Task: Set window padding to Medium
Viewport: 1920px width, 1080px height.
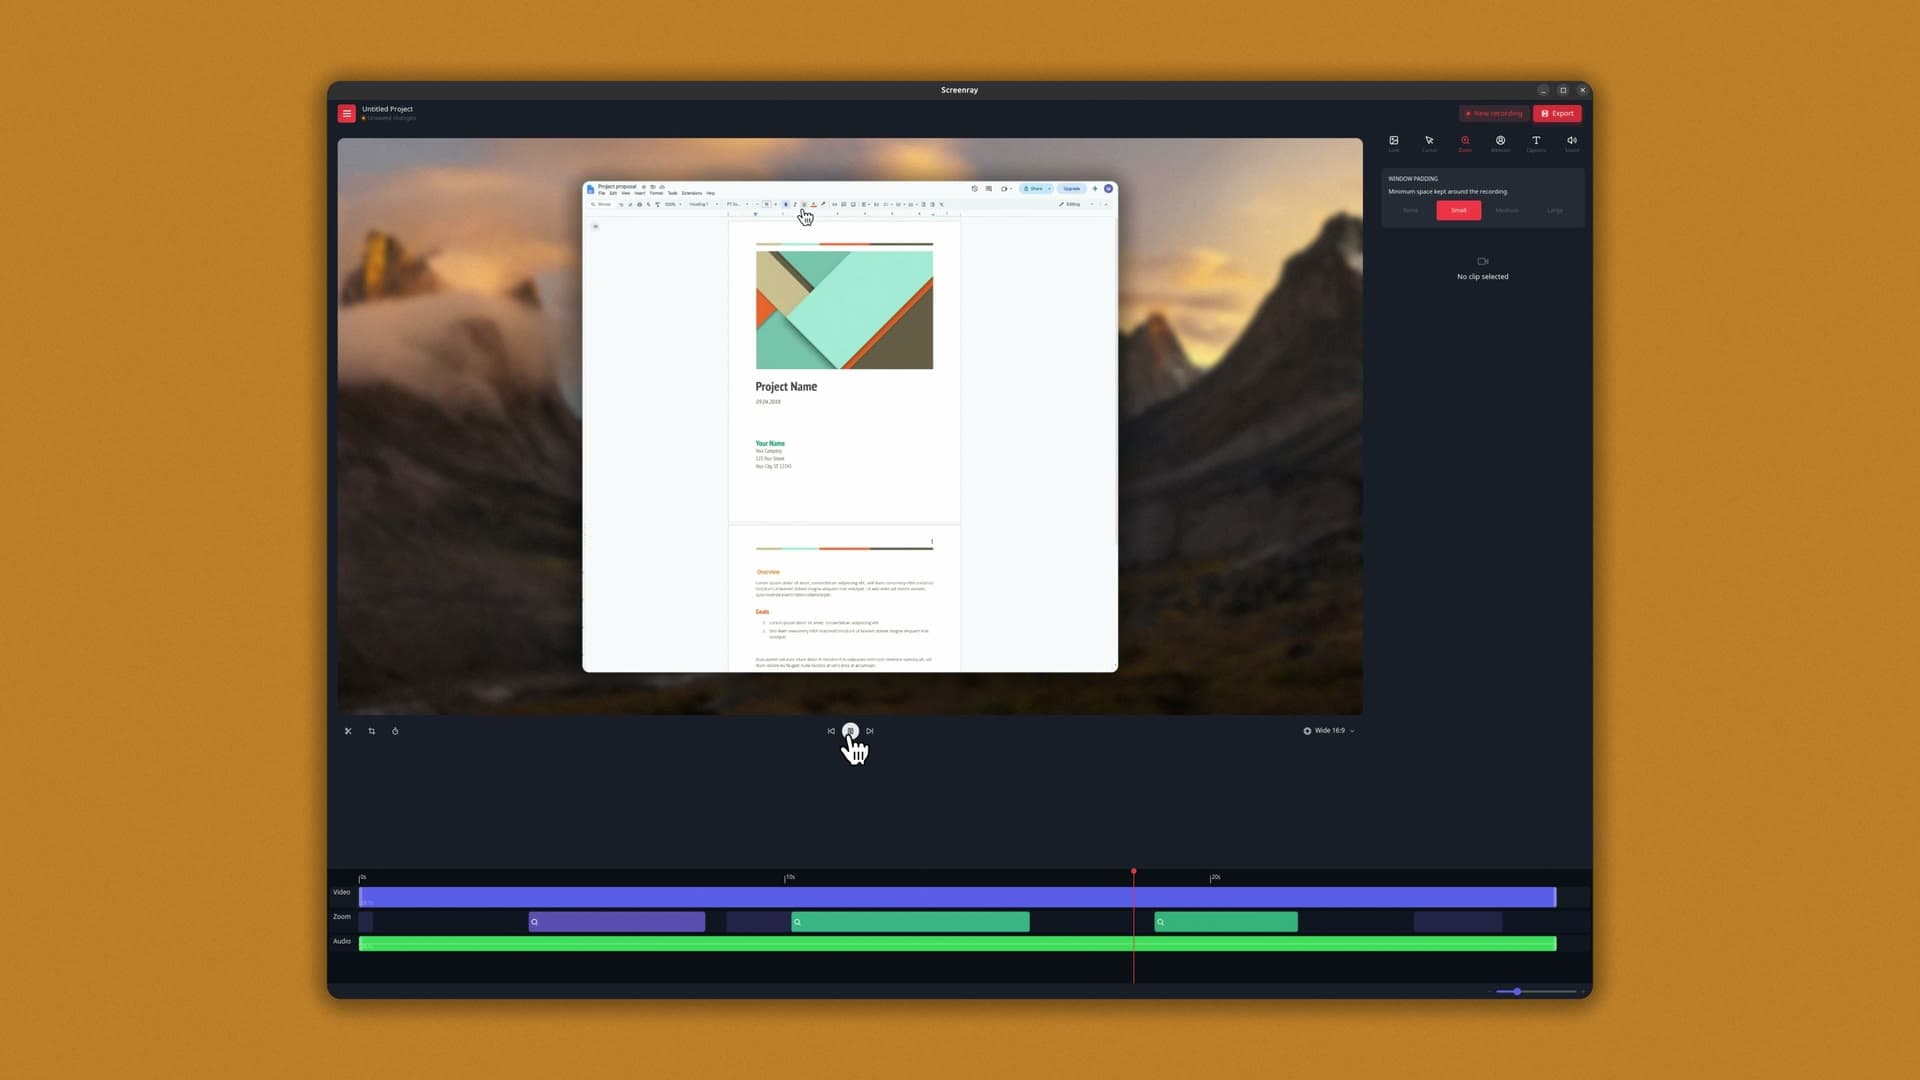Action: [x=1507, y=210]
